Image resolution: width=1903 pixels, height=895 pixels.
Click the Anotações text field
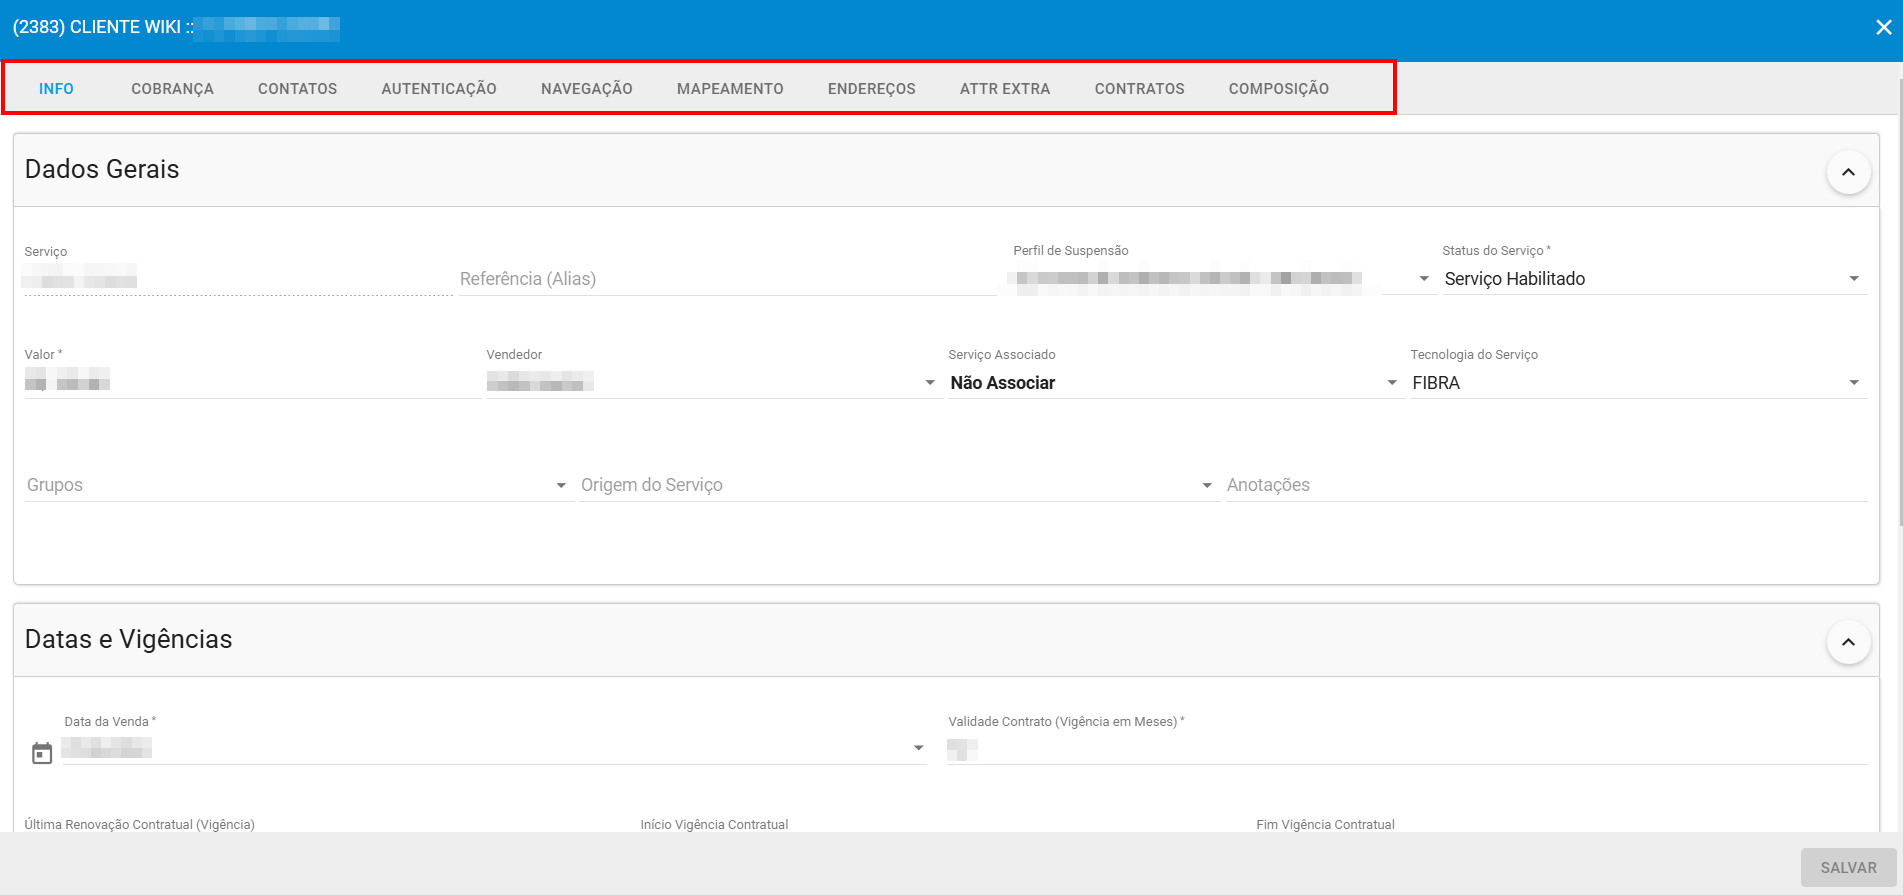pos(1546,485)
